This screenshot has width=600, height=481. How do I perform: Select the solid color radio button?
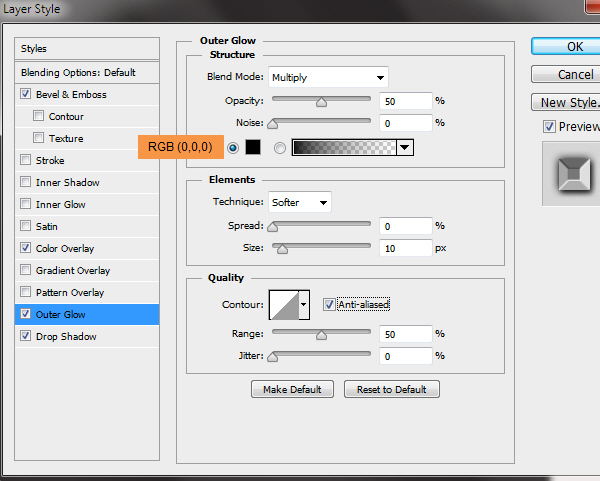(233, 147)
